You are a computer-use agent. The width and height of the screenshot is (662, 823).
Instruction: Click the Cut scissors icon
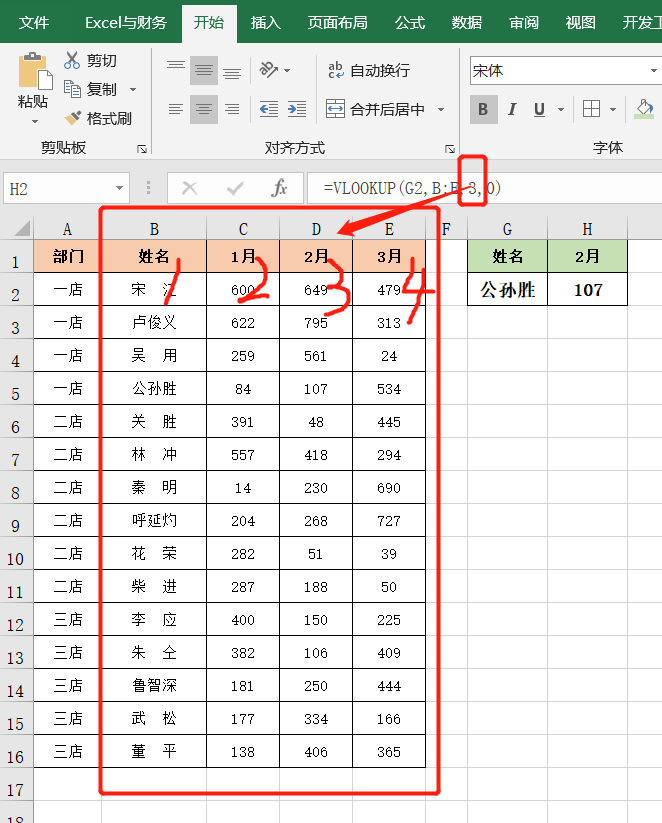tap(72, 60)
